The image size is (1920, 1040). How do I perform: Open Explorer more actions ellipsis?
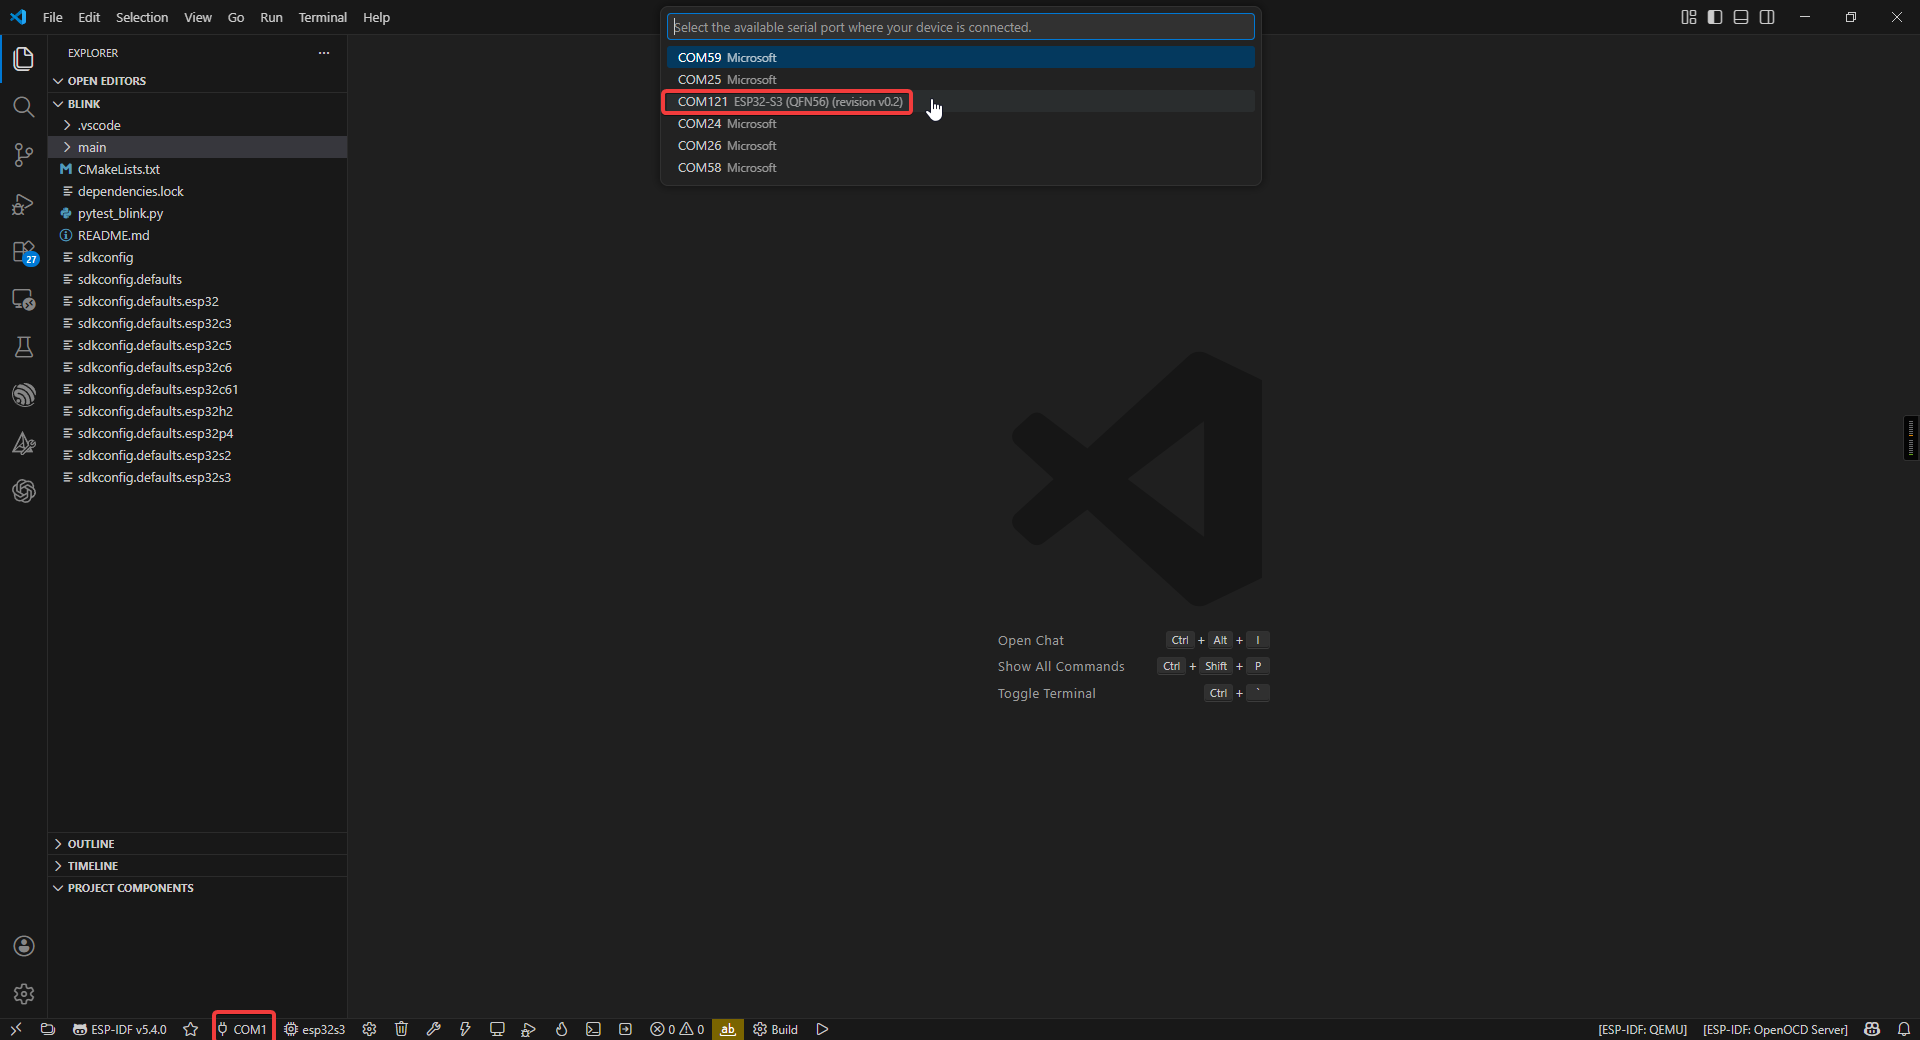tap(324, 53)
